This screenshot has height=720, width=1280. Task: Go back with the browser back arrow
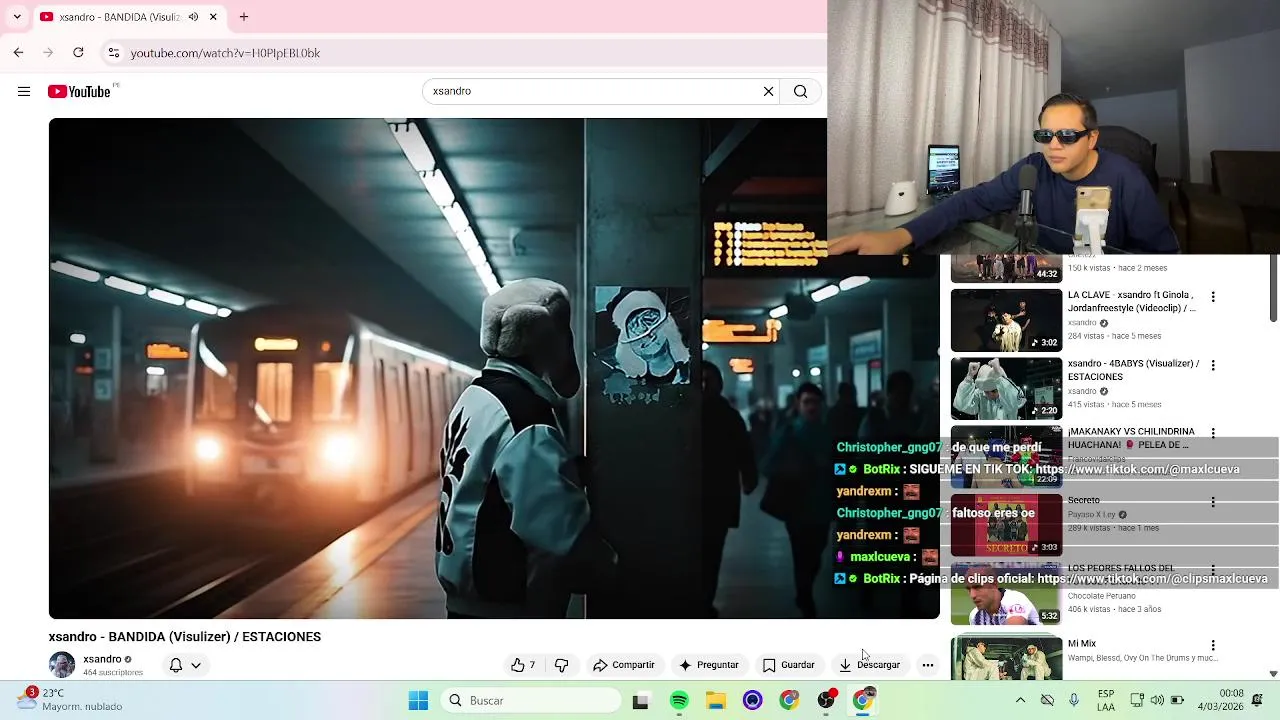[18, 52]
